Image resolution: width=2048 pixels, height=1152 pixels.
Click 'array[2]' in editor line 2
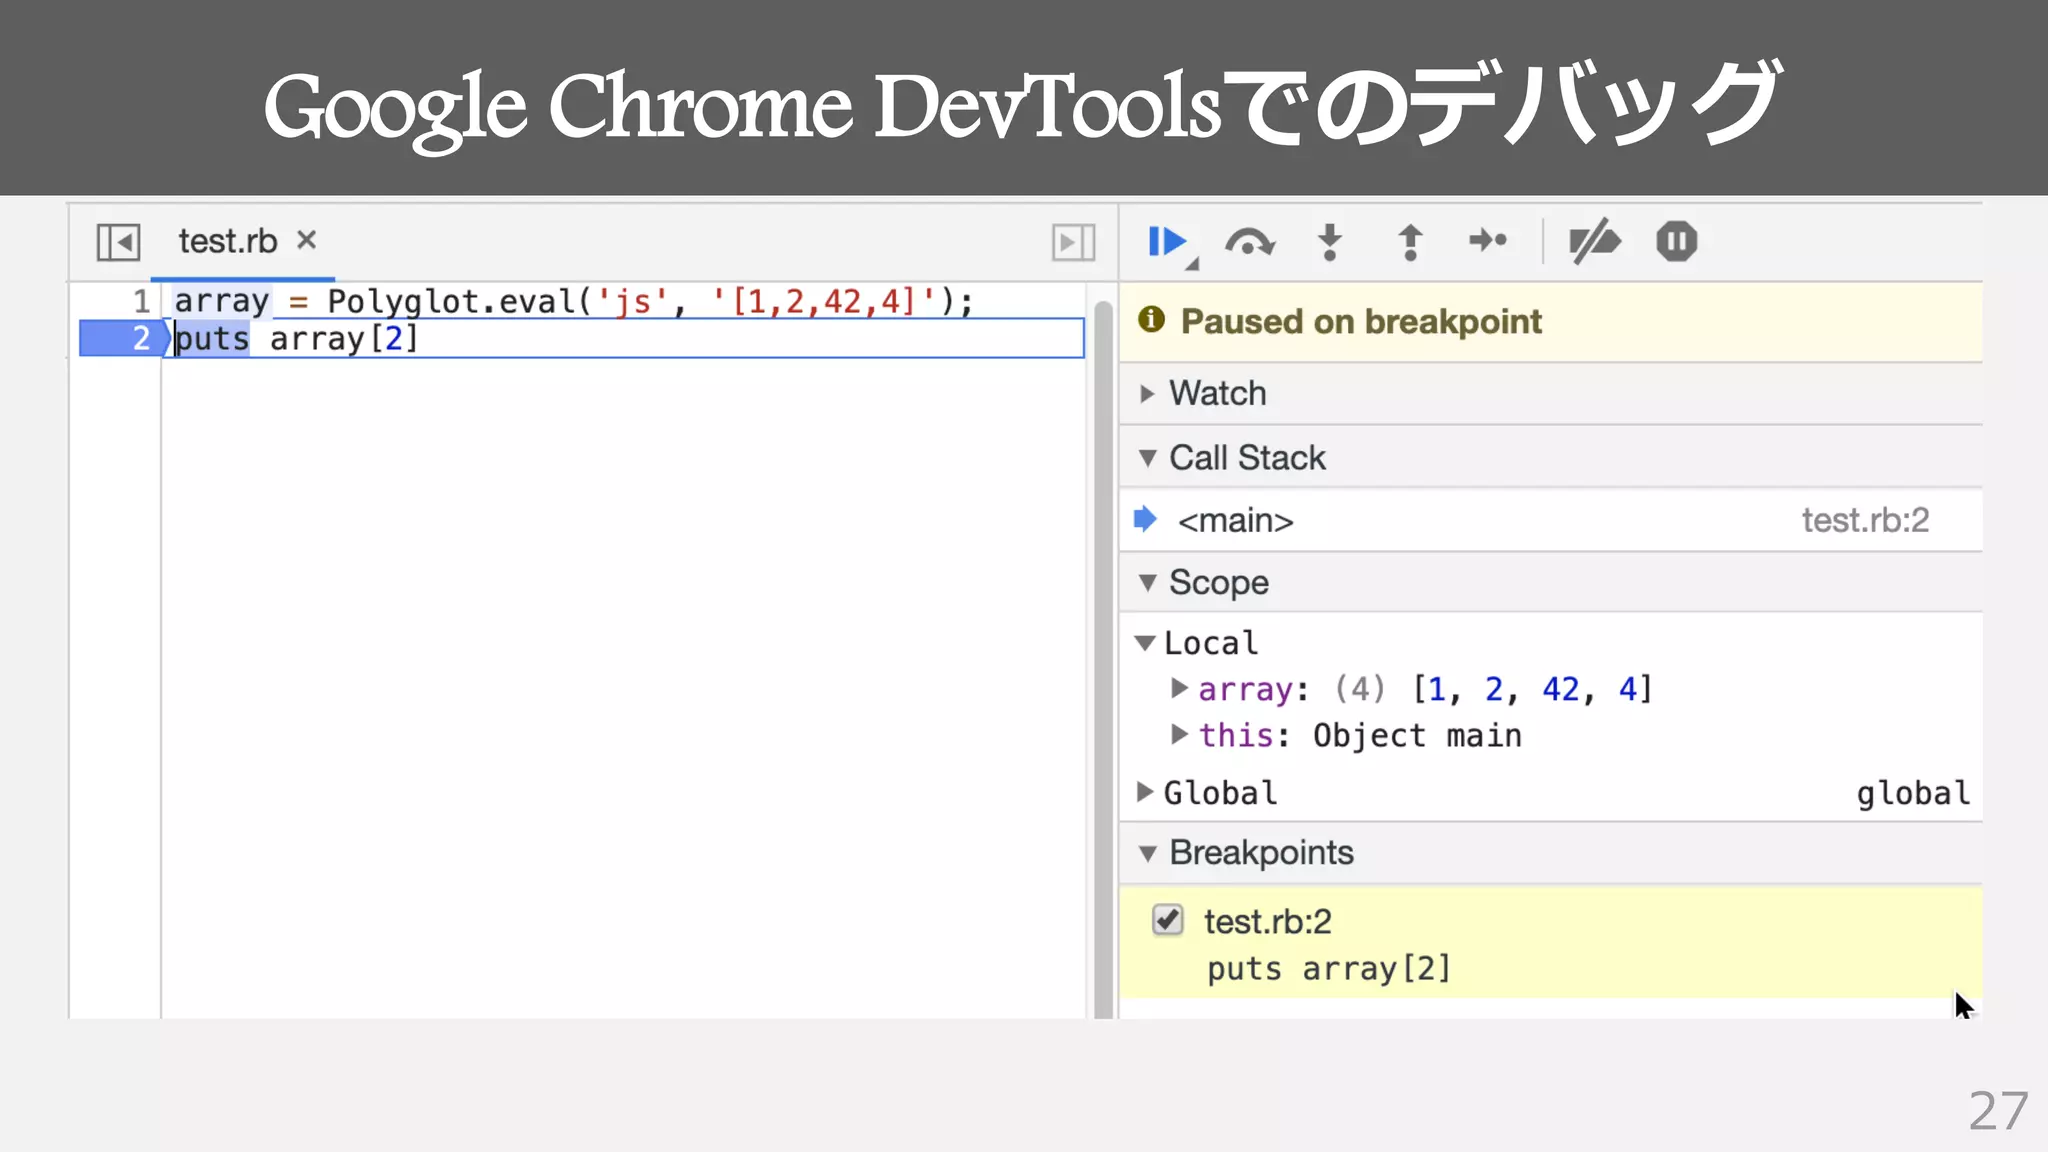point(343,339)
